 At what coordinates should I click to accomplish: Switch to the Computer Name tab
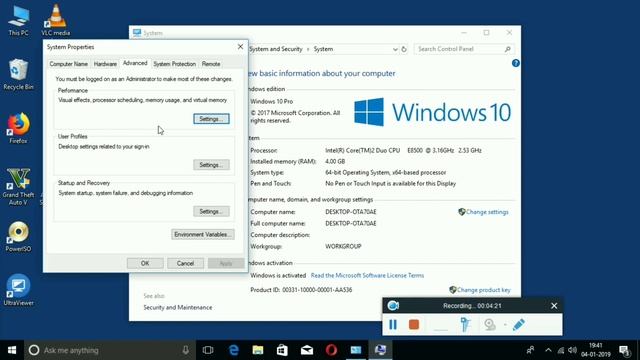coord(68,64)
